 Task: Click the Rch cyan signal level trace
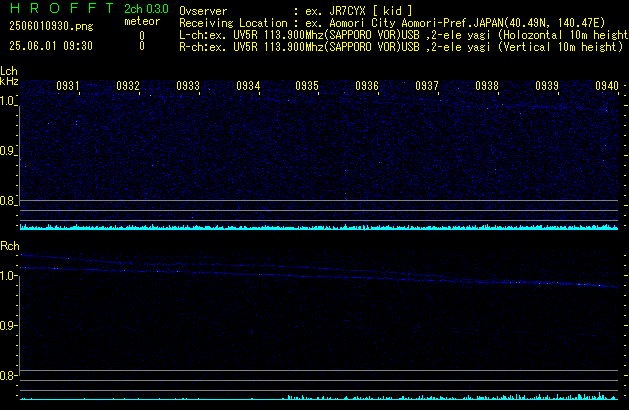[319, 397]
